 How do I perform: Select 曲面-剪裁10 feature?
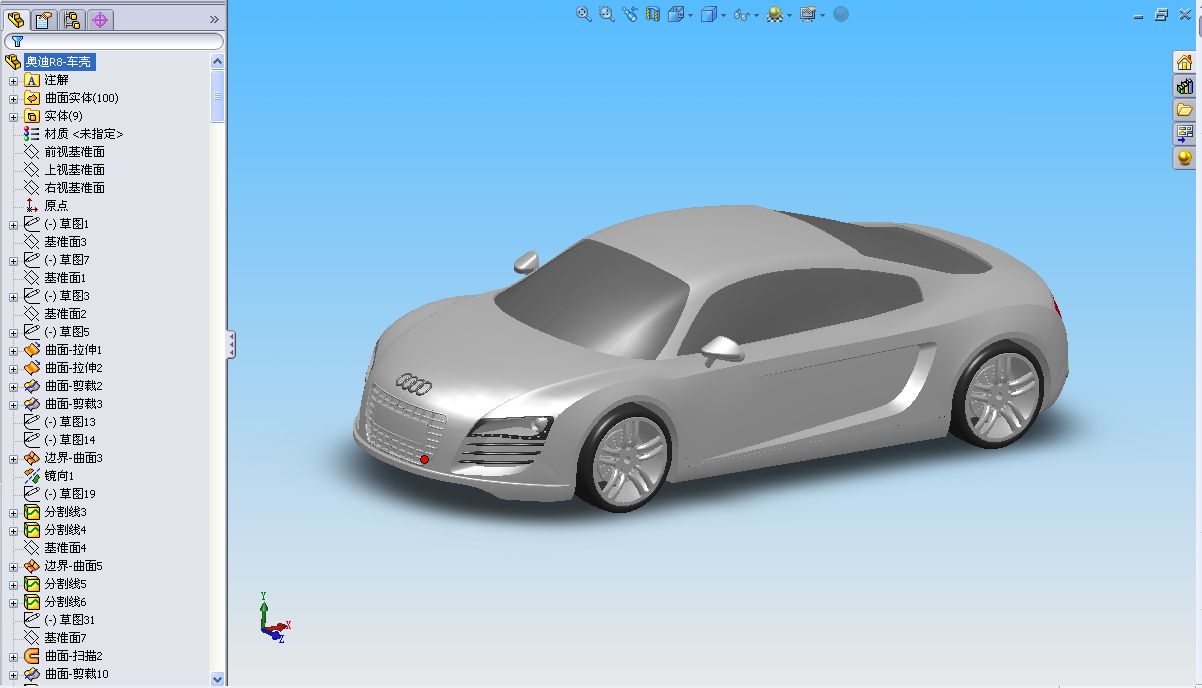click(76, 674)
